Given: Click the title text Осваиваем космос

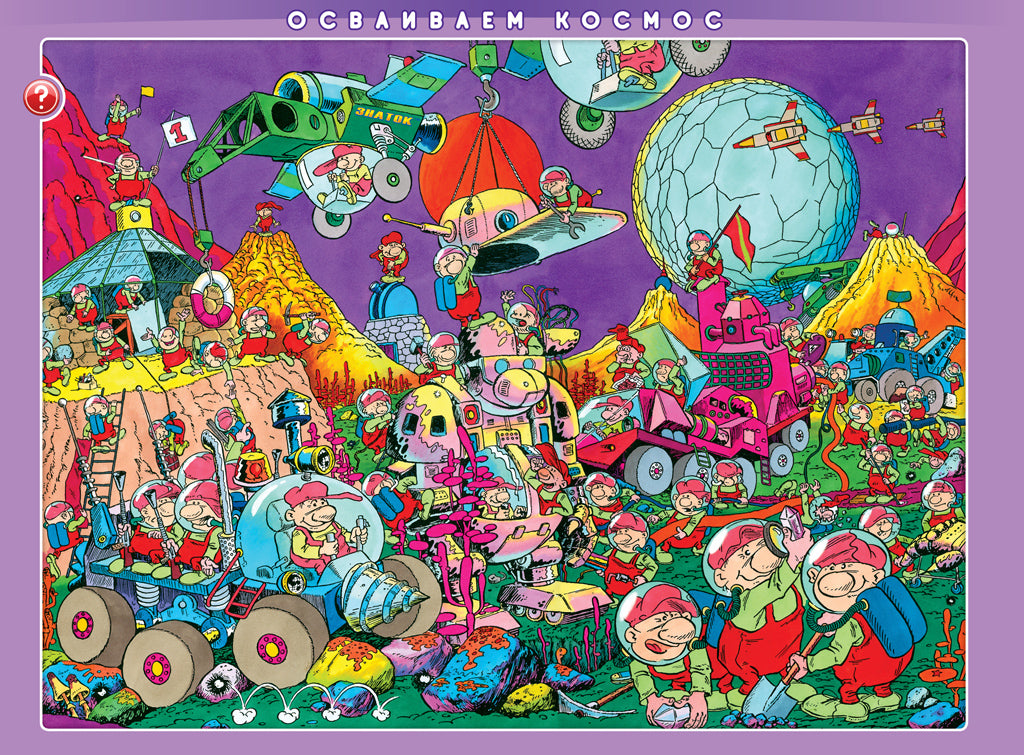Looking at the screenshot, I should click(505, 20).
